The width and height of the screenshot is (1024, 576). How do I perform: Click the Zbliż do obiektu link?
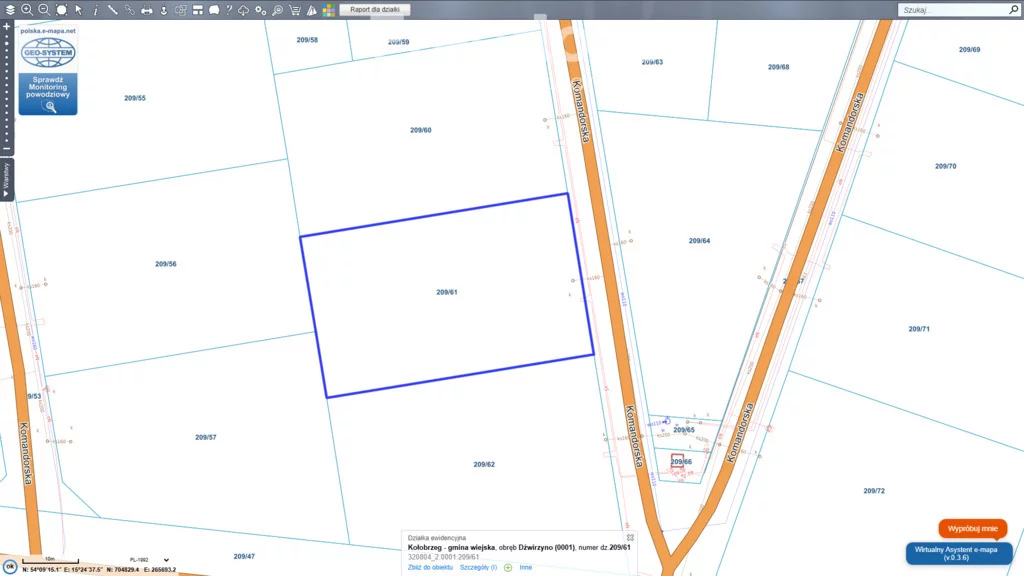(430, 567)
